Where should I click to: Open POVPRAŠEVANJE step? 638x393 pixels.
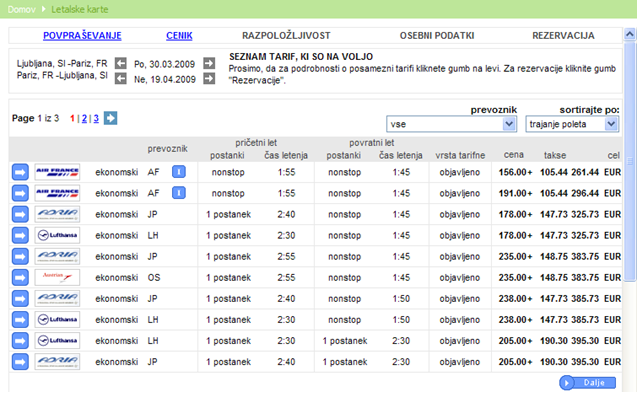pos(82,36)
